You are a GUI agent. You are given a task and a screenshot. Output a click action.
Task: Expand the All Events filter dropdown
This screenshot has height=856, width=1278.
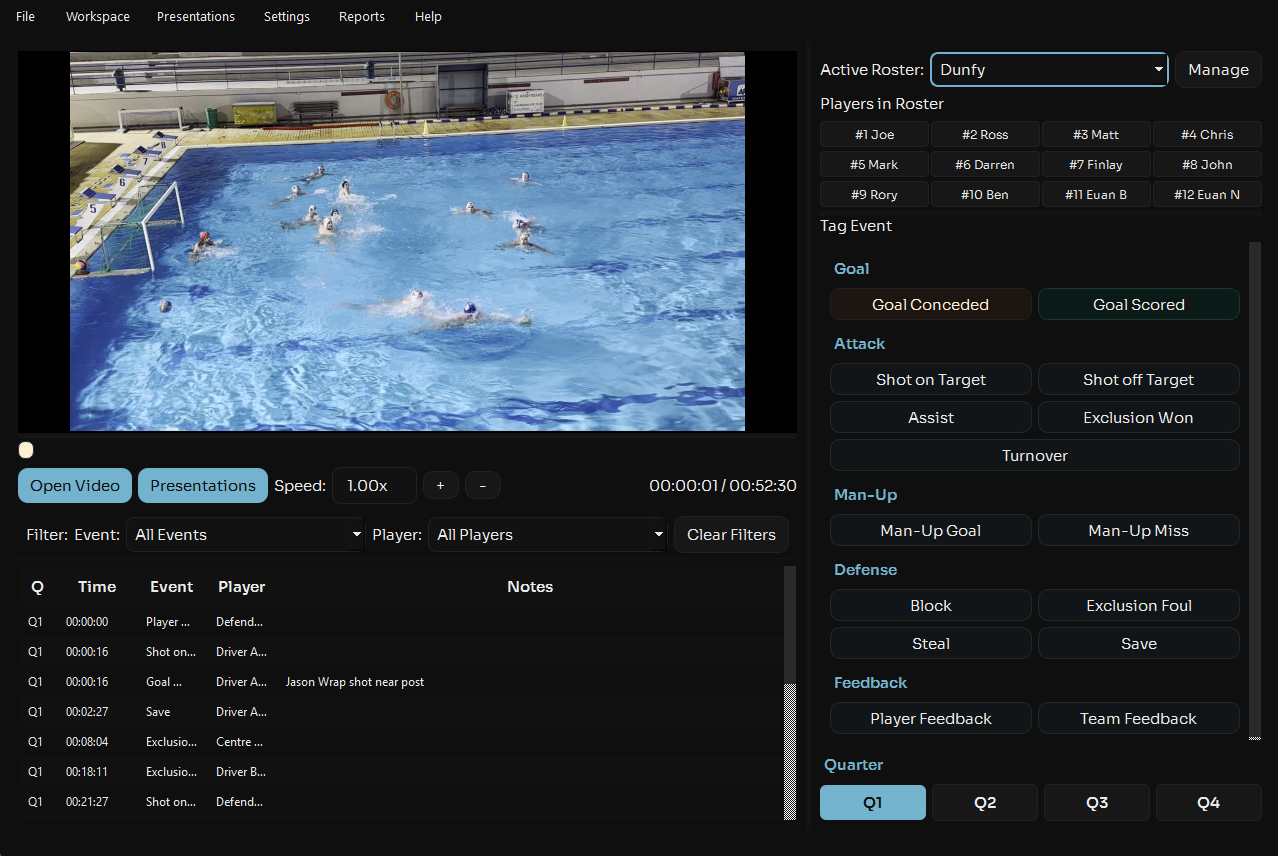click(245, 534)
